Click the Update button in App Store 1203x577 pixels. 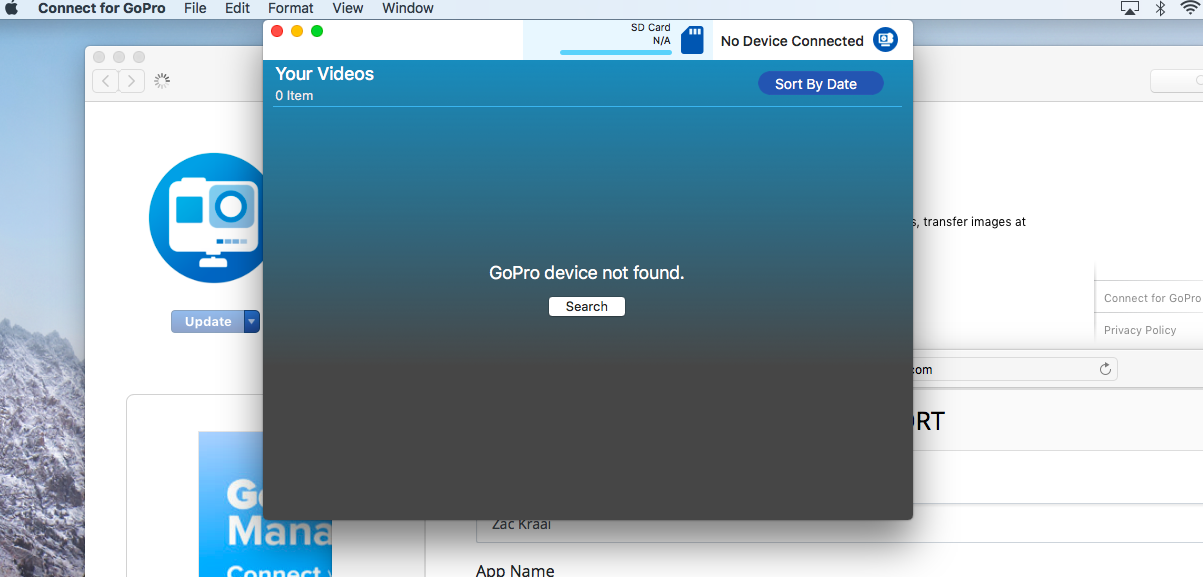coord(208,321)
